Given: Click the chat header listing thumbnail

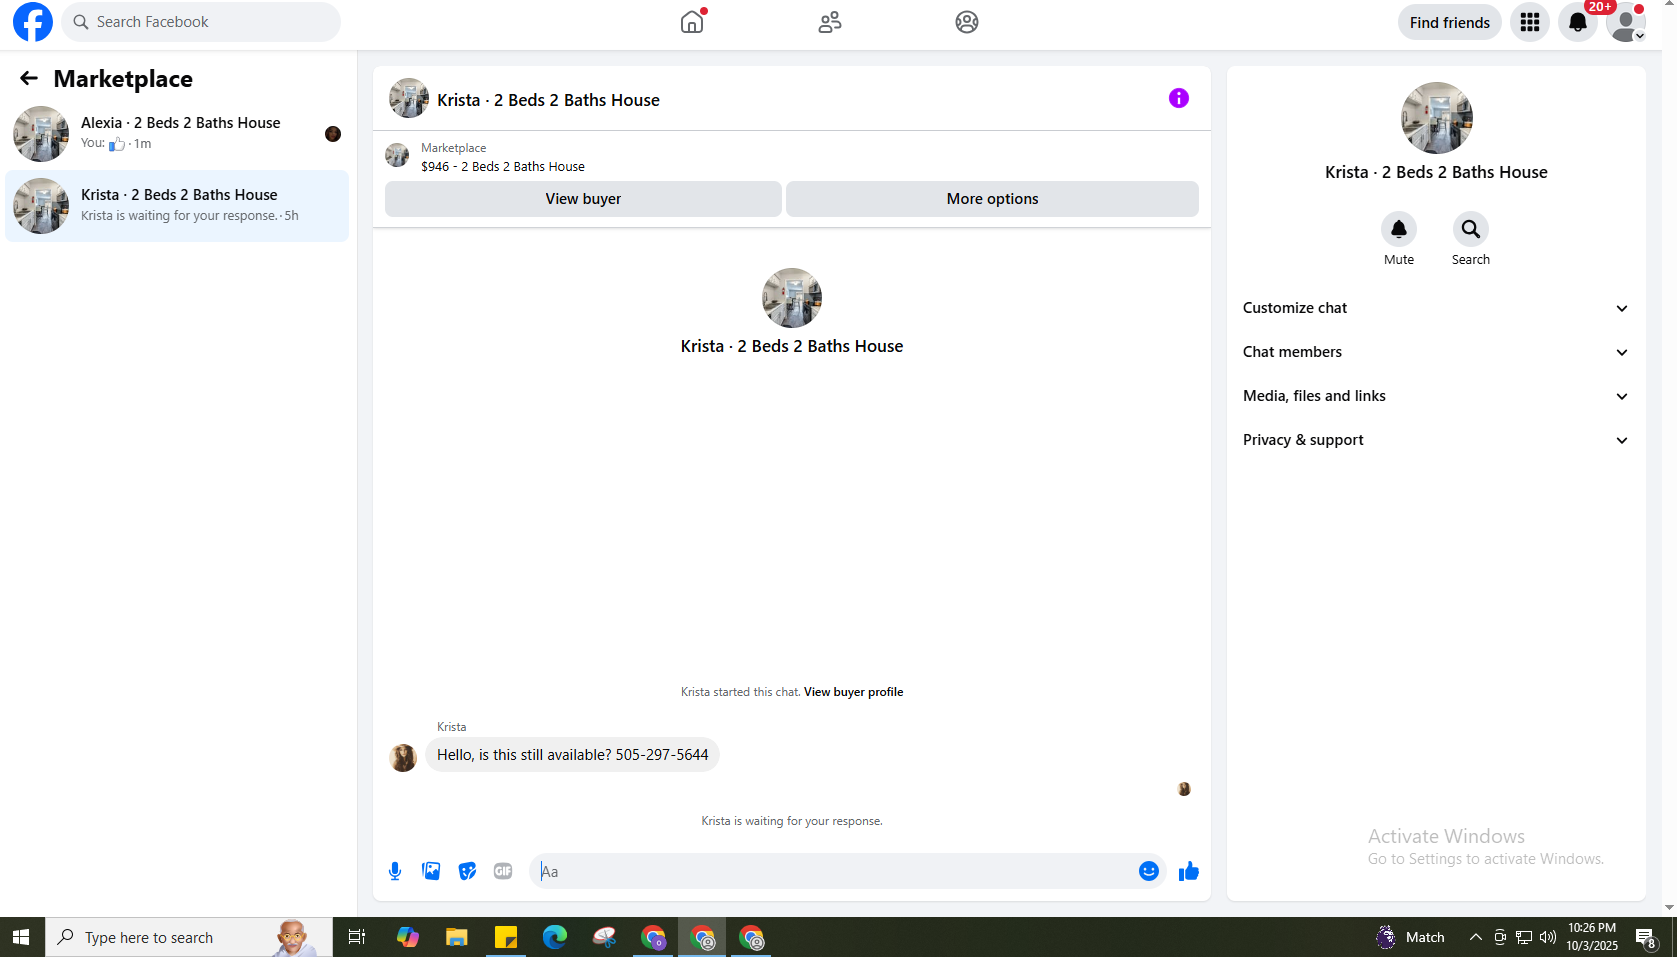Looking at the screenshot, I should pos(409,99).
